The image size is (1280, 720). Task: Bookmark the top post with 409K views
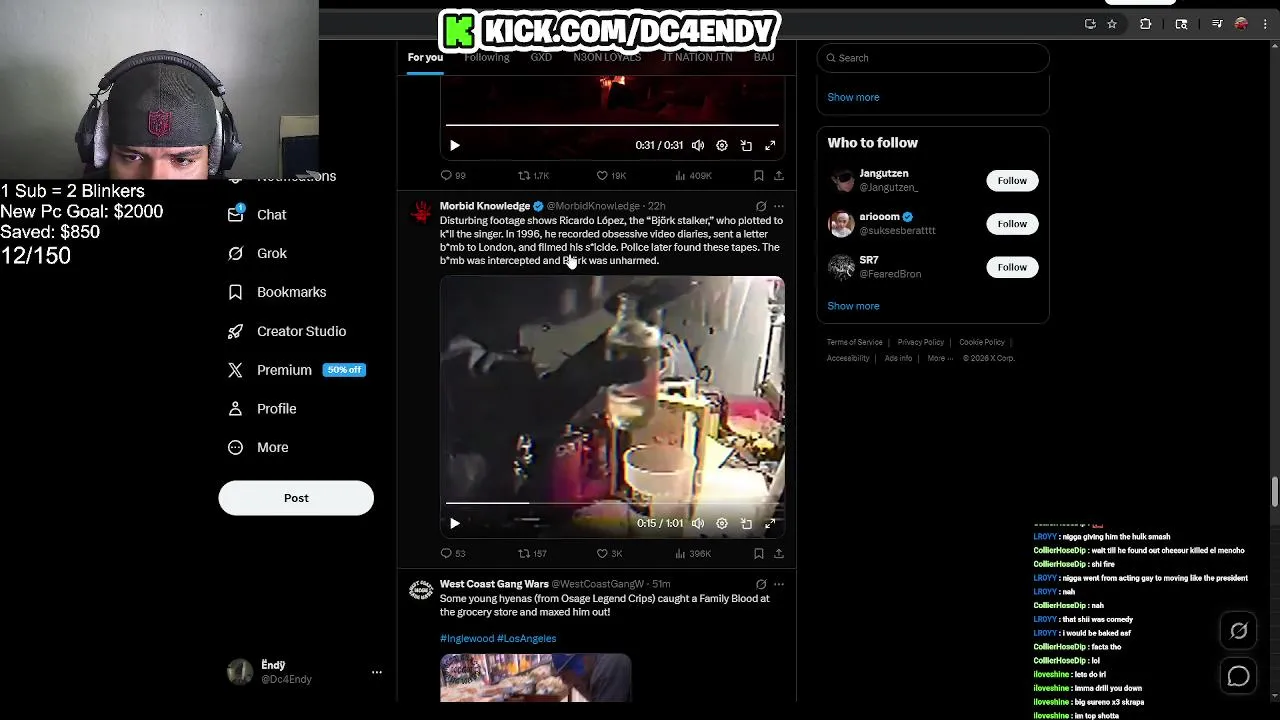[x=759, y=175]
